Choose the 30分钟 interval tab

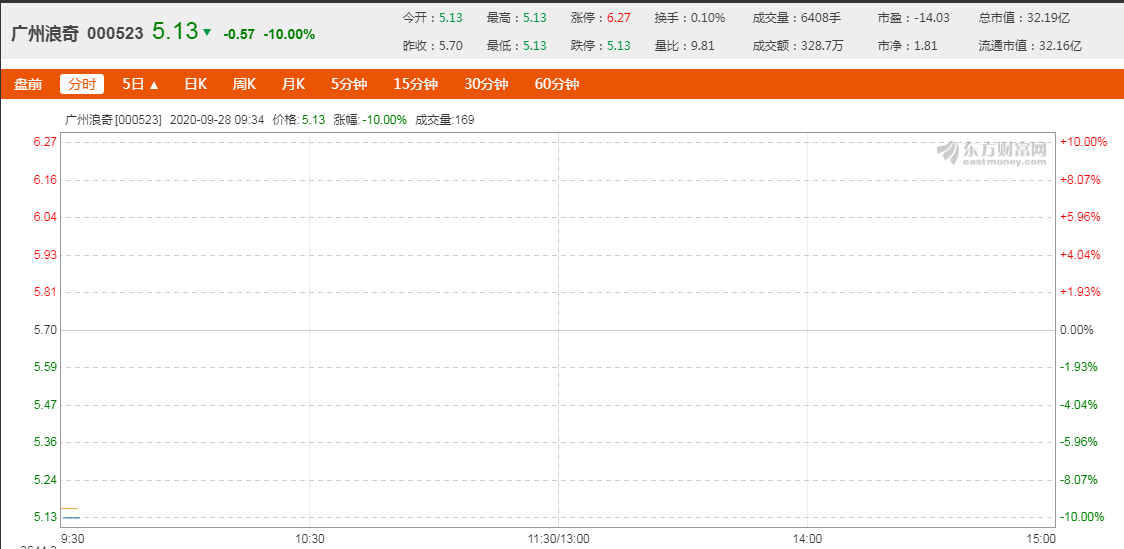coord(486,85)
